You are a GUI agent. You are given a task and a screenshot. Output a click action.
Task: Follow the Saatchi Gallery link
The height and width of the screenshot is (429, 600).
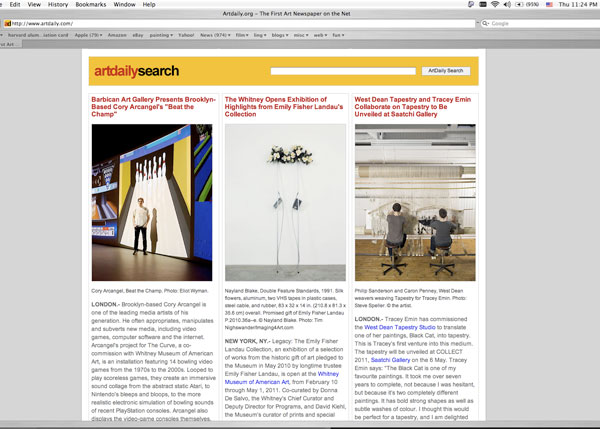[390, 360]
